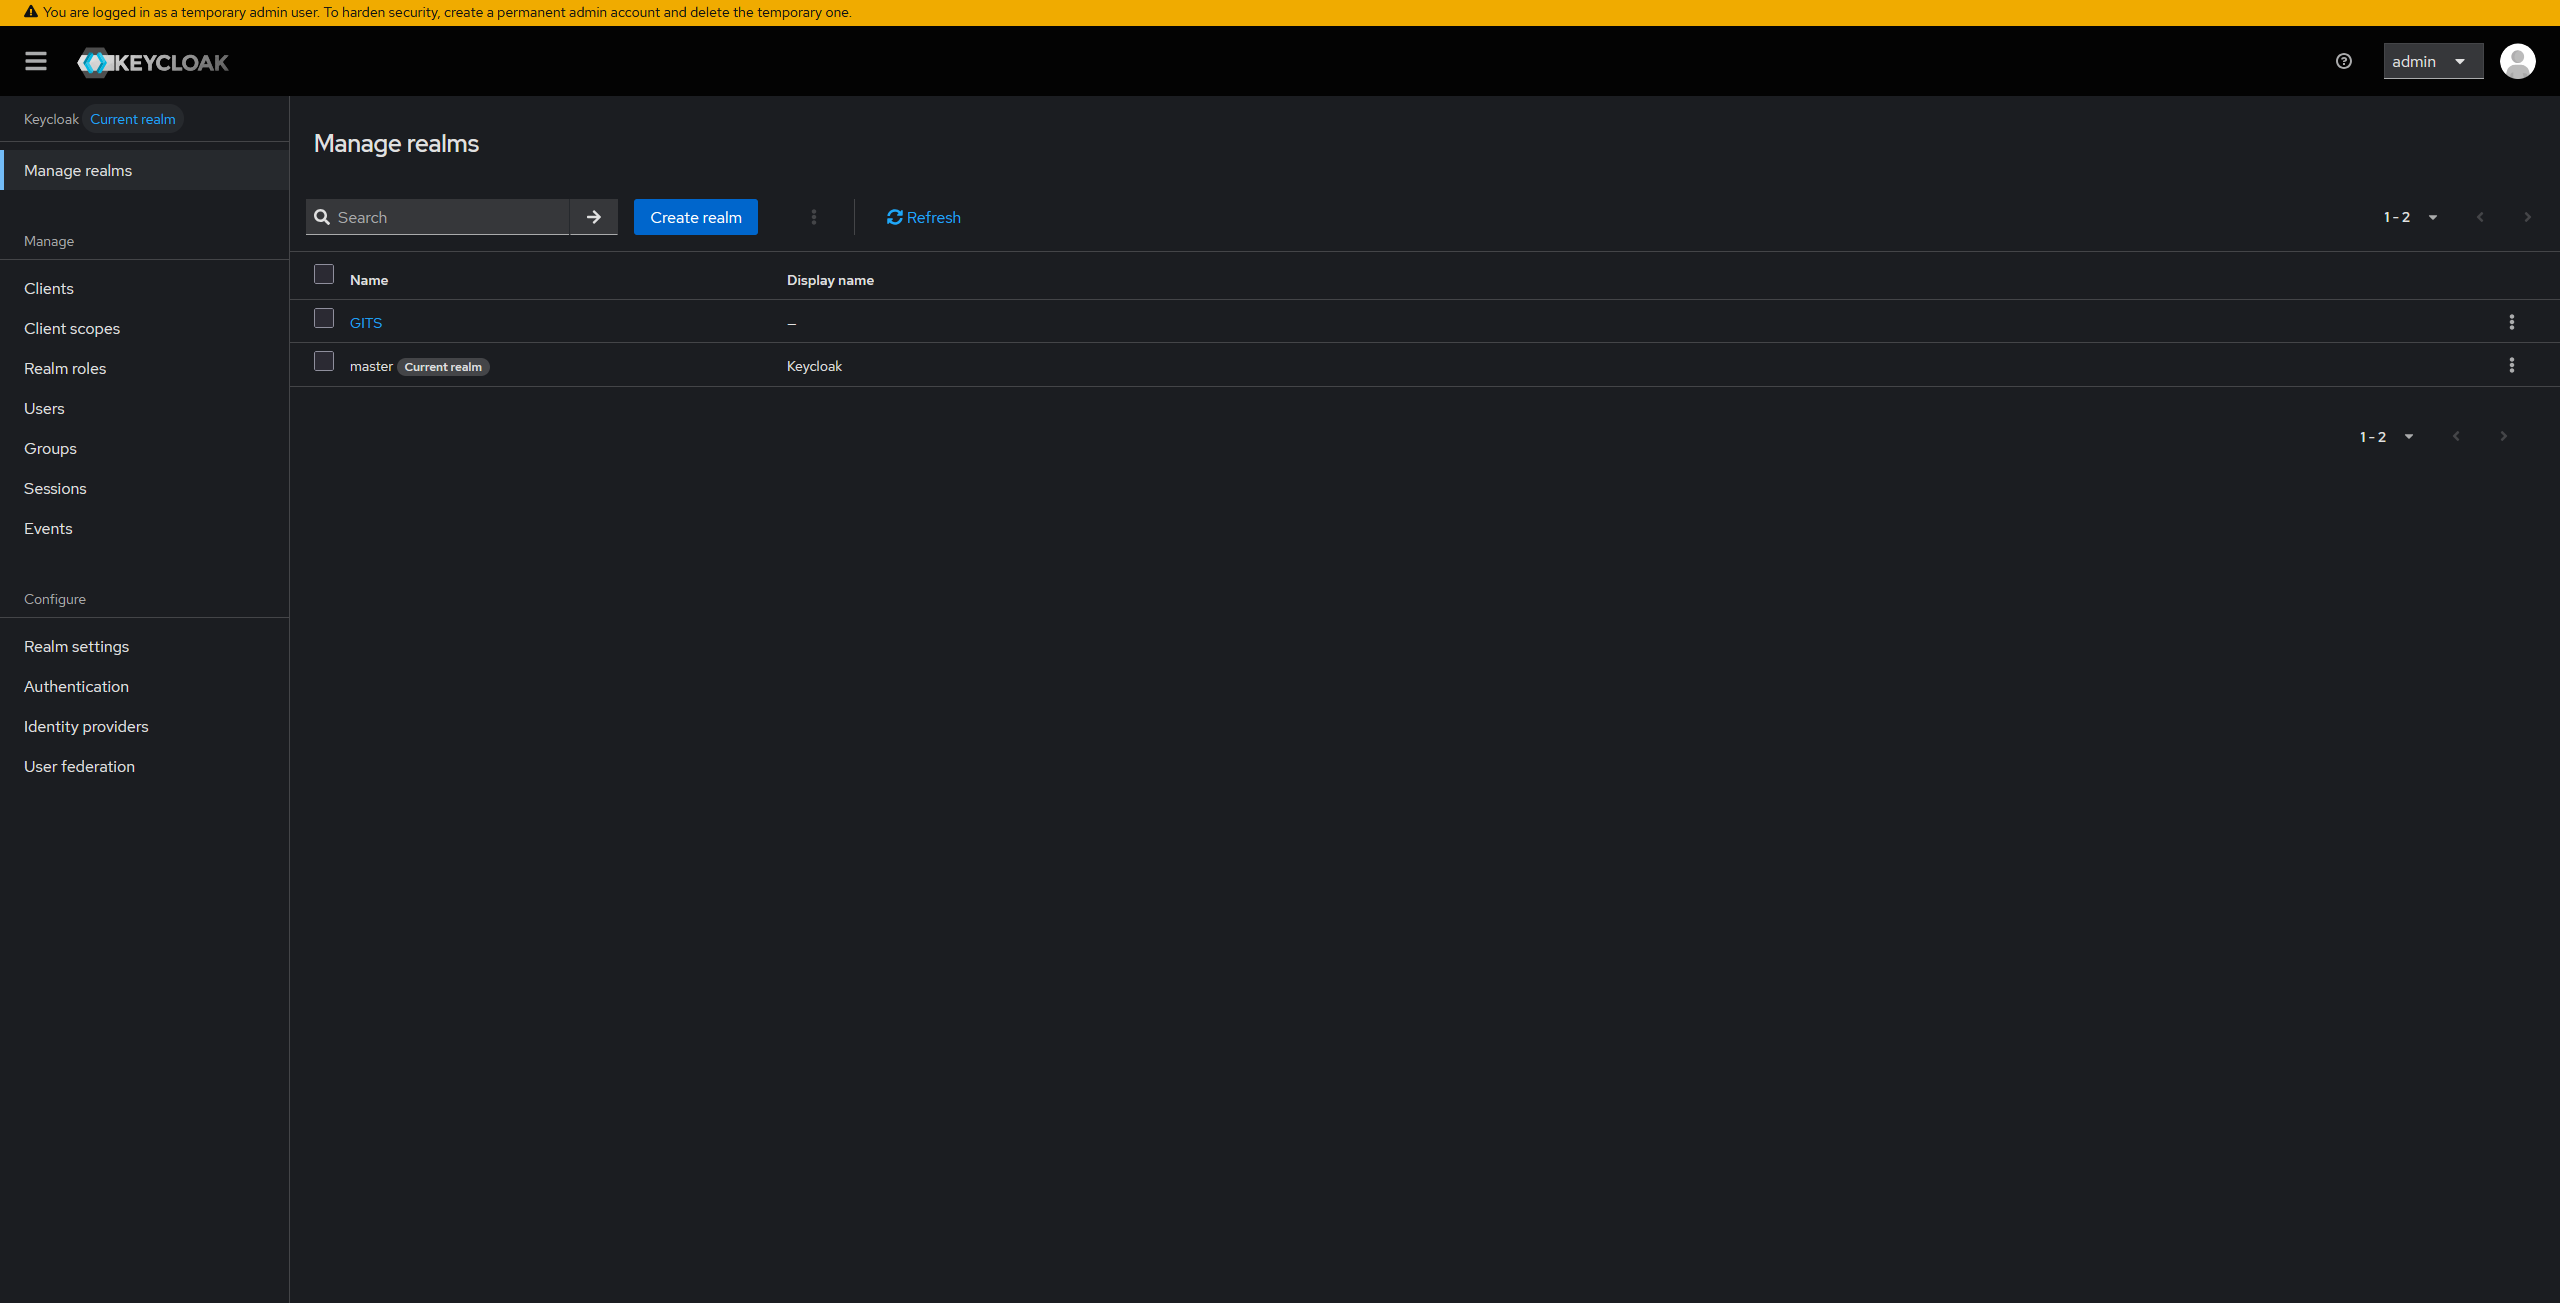
Task: Open Users in sidebar
Action: point(145,408)
